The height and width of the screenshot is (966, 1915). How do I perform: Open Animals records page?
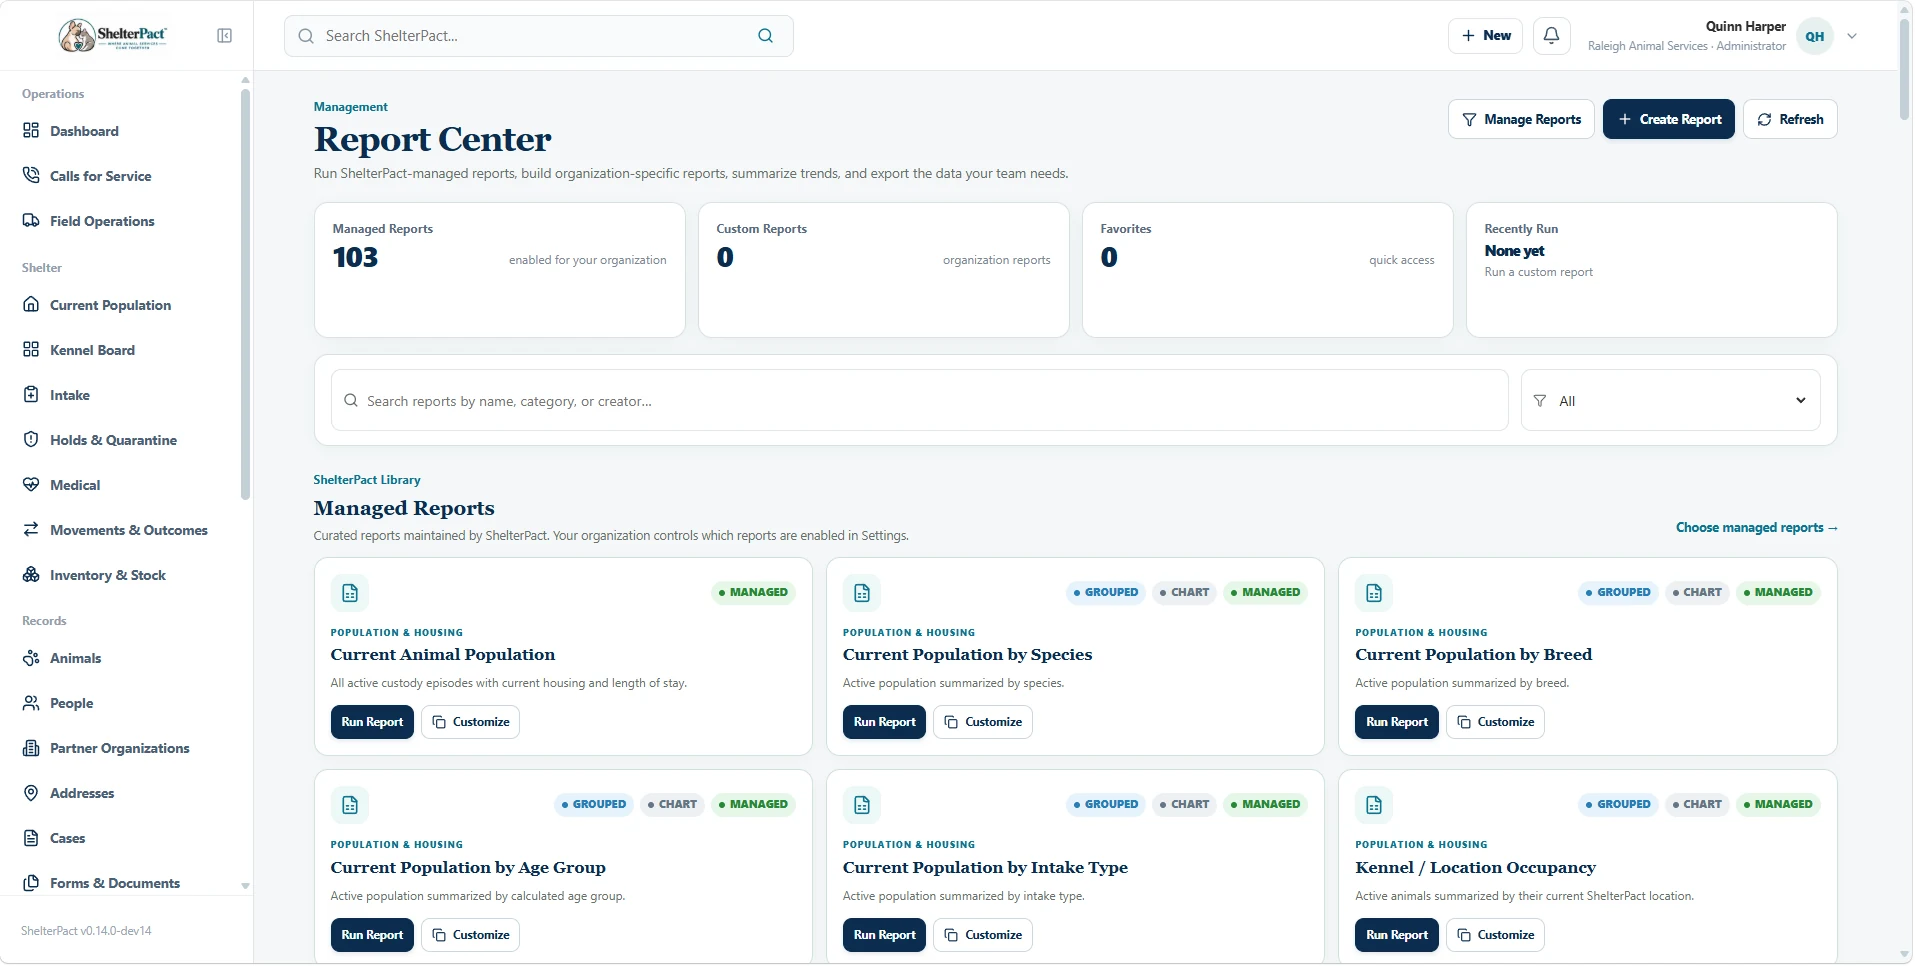click(x=75, y=658)
